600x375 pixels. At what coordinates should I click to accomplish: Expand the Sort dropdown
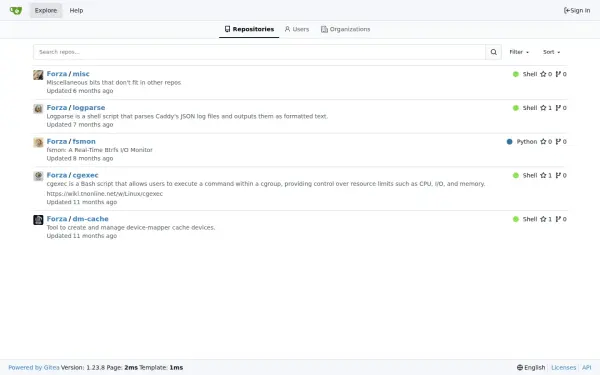coord(551,52)
